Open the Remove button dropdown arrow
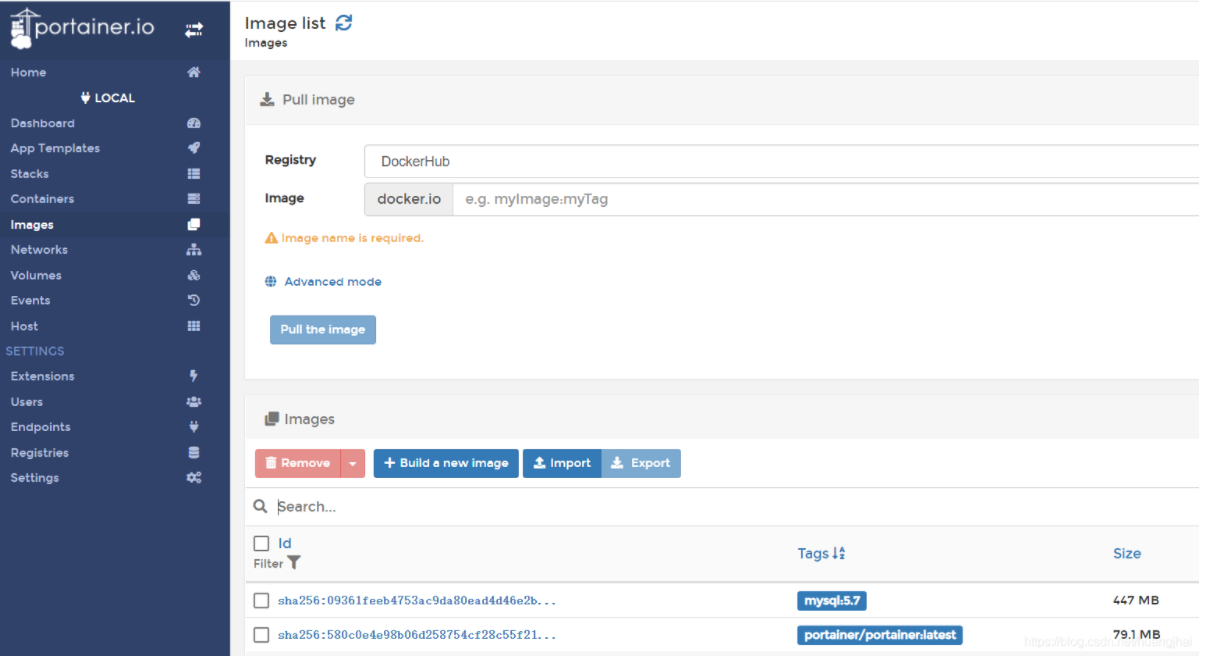The image size is (1208, 658). click(x=353, y=463)
